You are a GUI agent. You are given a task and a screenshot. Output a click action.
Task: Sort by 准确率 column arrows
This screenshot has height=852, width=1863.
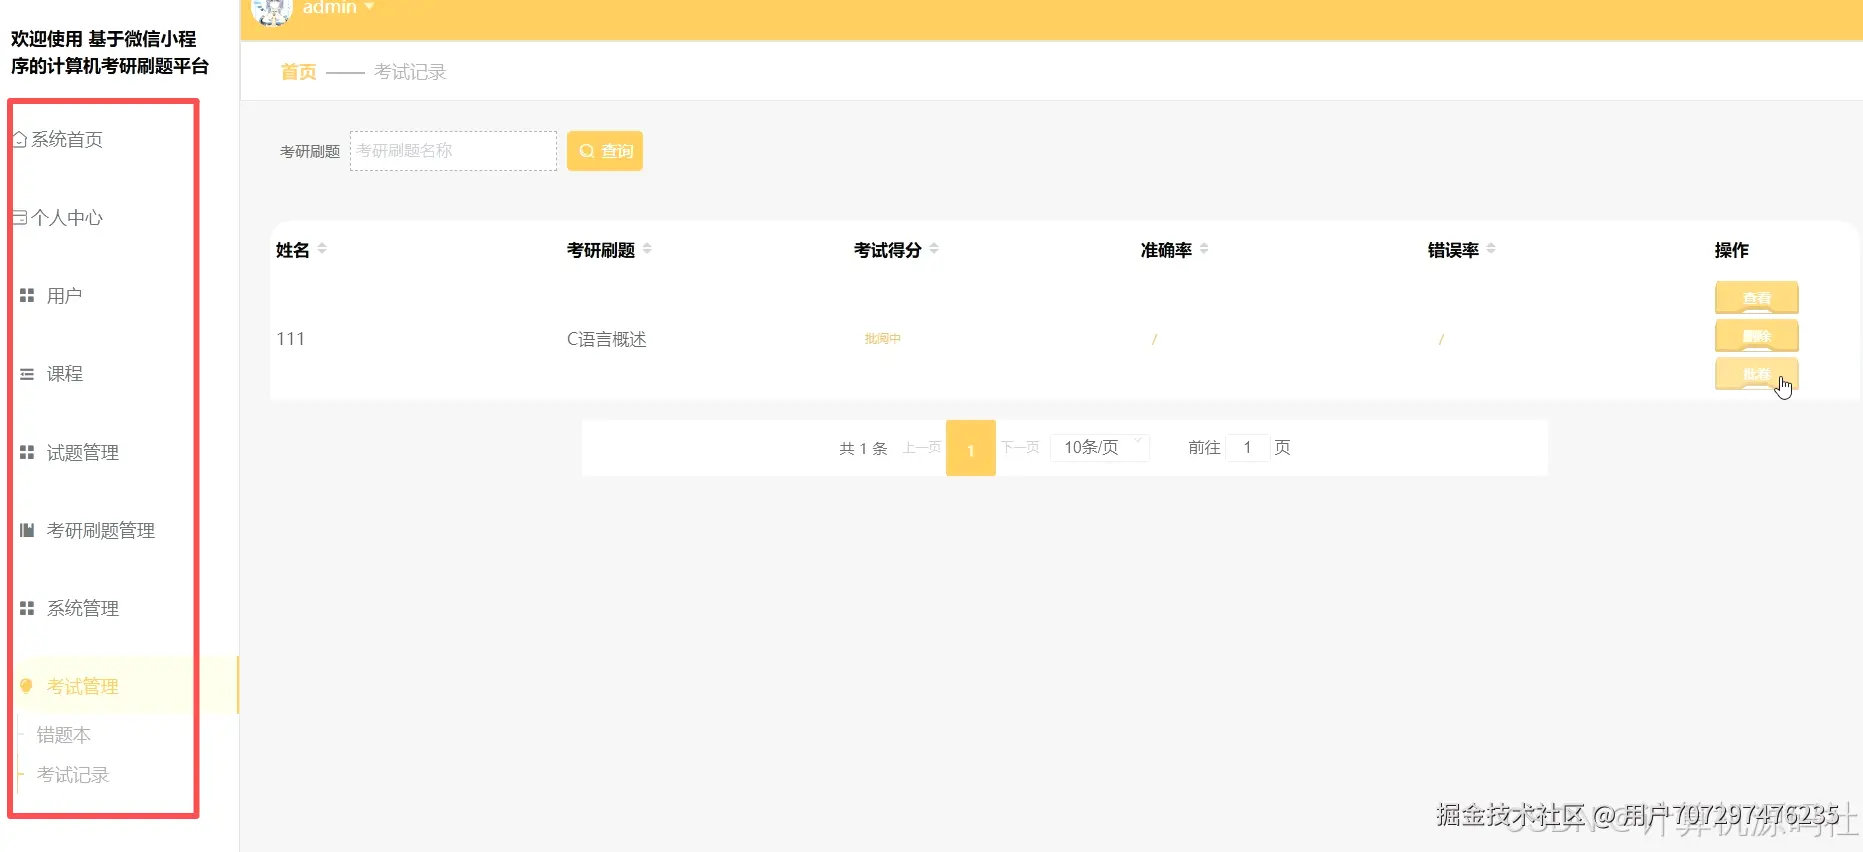(1204, 249)
